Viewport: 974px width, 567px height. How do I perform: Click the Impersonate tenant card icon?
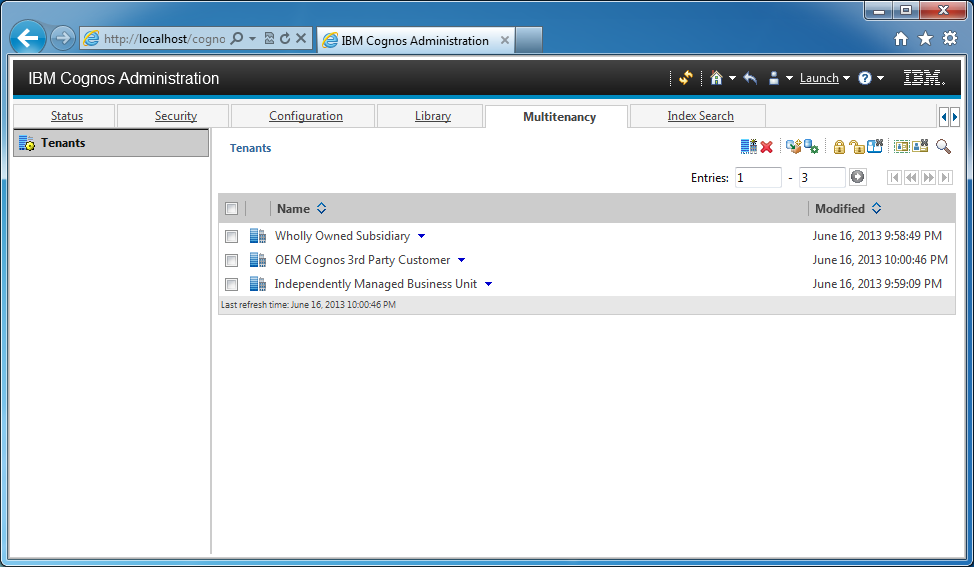pos(901,147)
